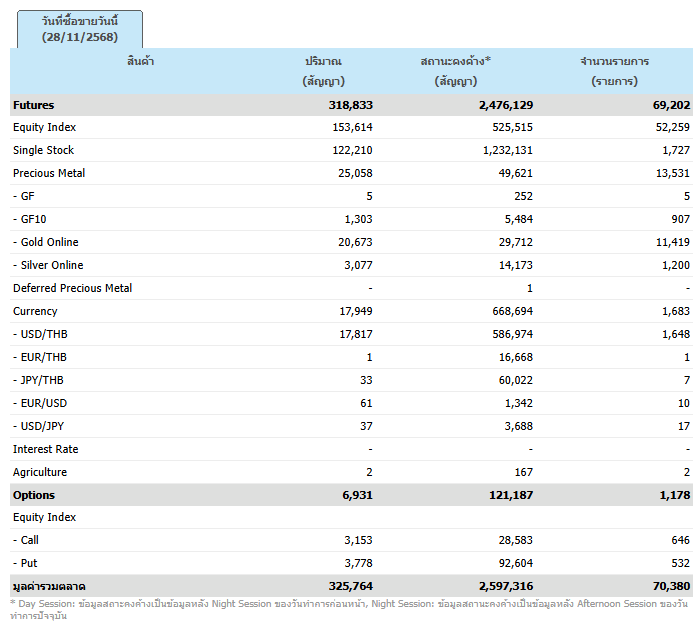Image resolution: width=699 pixels, height=624 pixels.
Task: Select the Gold Online row label
Action: coord(46,243)
